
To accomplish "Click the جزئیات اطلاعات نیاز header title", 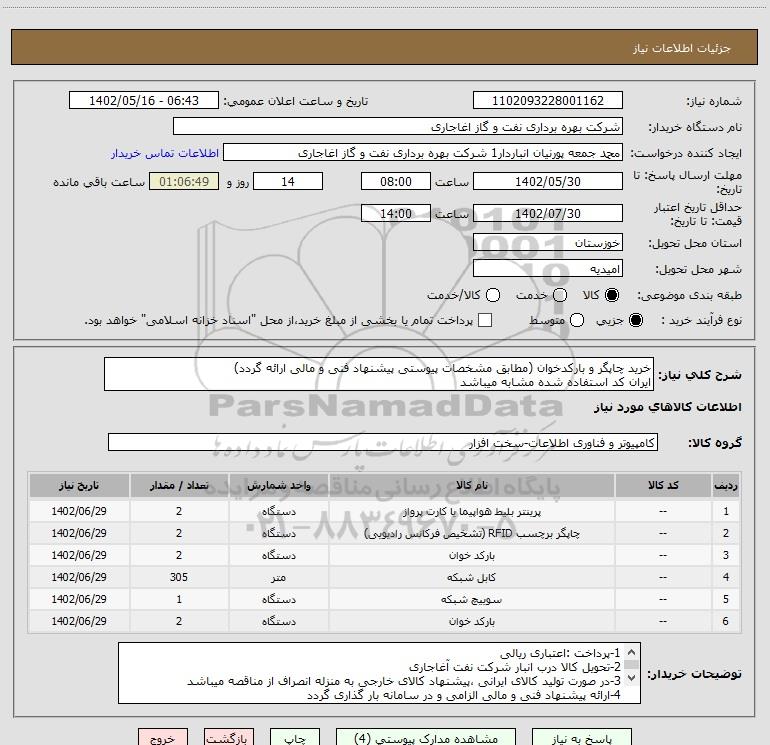I will 681,48.
